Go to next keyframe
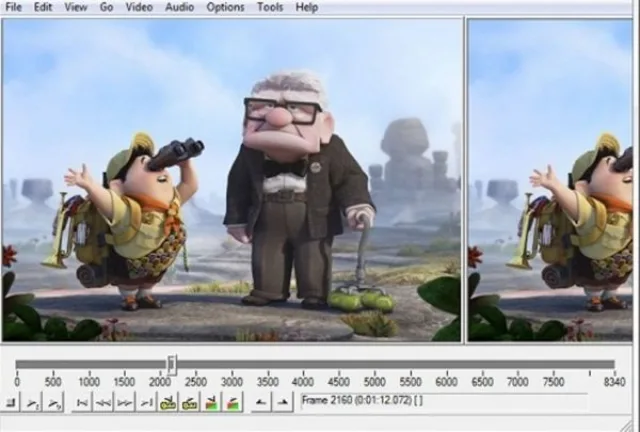This screenshot has height=432, width=640. [189, 403]
